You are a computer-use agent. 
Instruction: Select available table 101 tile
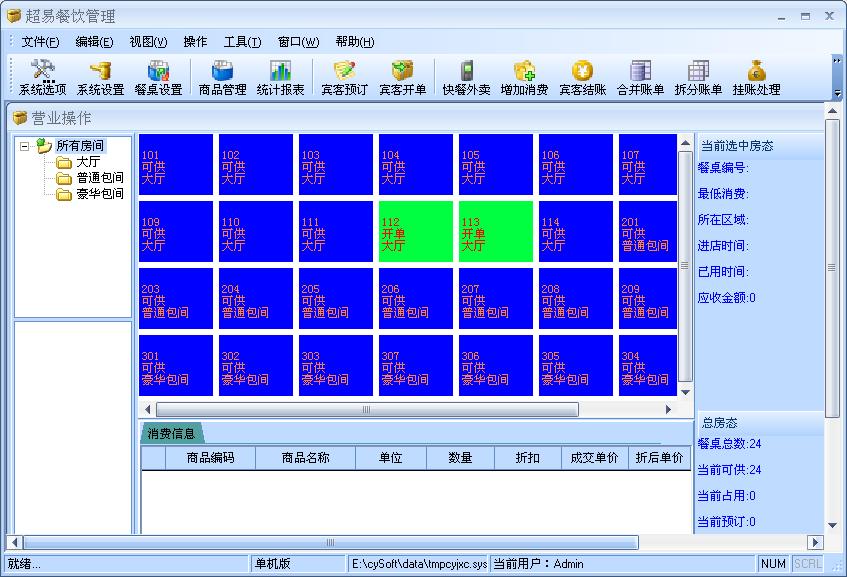click(175, 165)
